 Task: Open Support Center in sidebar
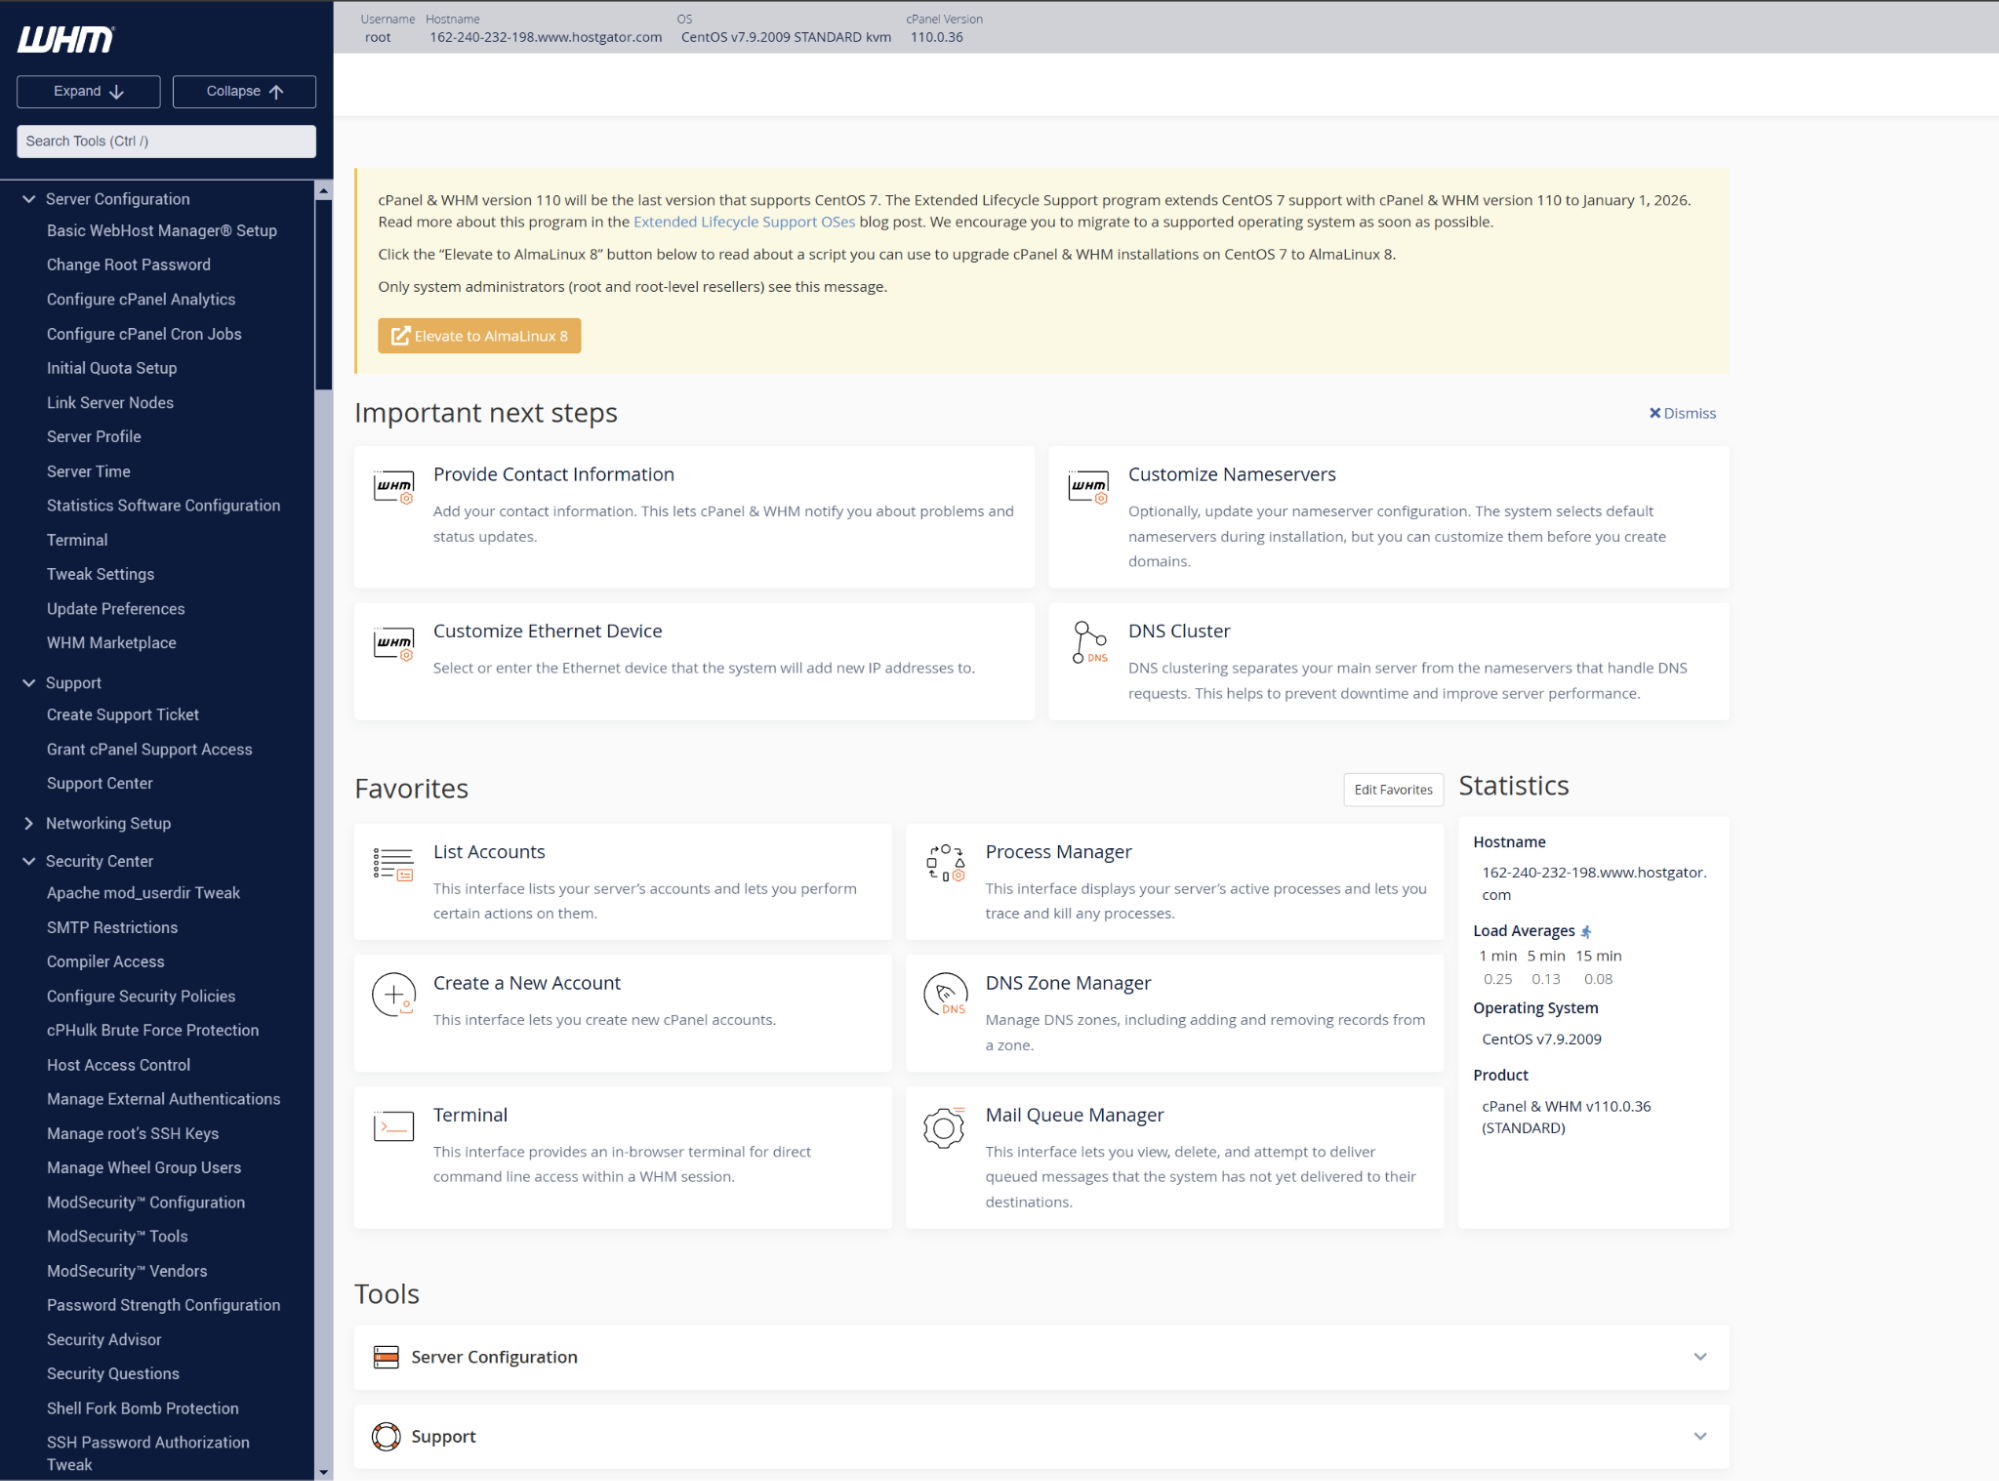coord(100,783)
